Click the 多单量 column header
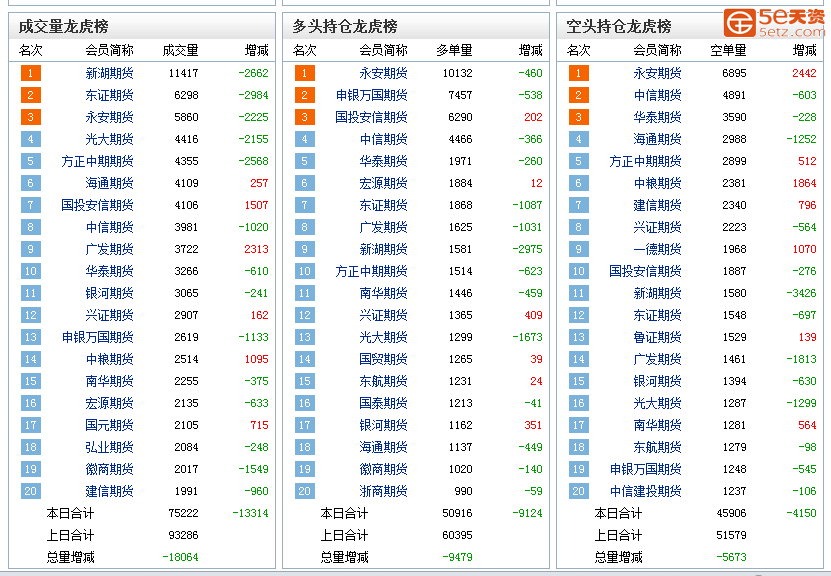This screenshot has height=576, width=831. pyautogui.click(x=454, y=50)
